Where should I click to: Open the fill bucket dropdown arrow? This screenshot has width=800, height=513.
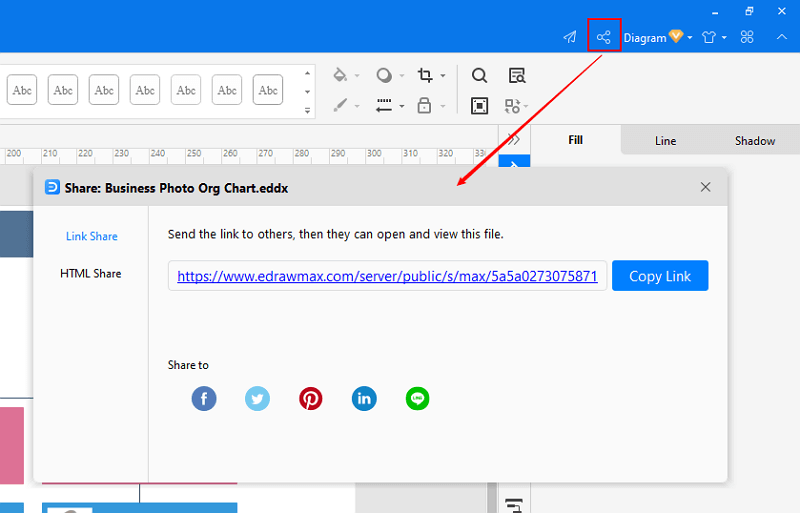coord(357,76)
